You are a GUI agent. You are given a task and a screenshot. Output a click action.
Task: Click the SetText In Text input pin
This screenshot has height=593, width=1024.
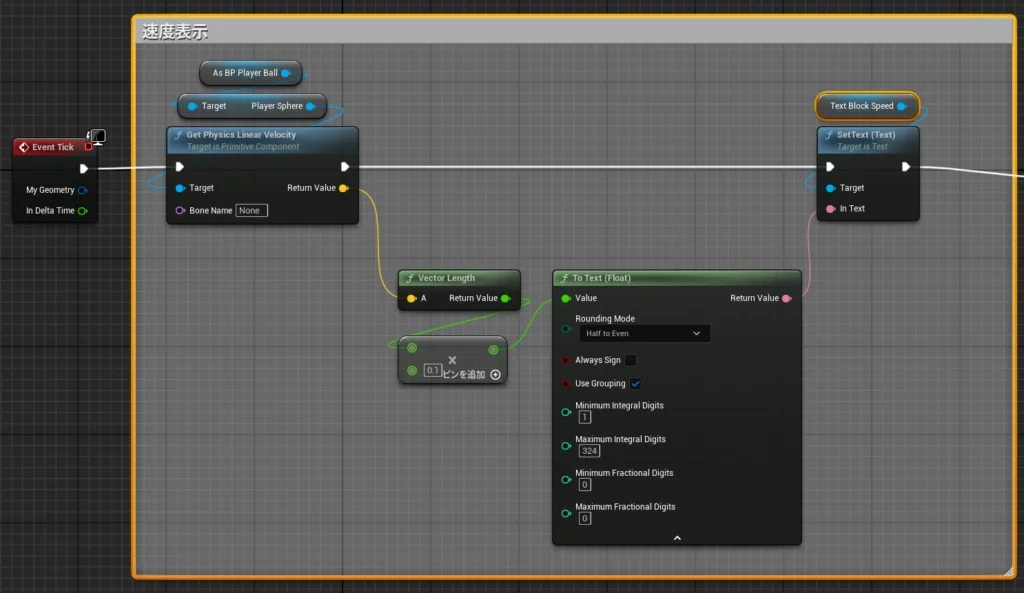(x=828, y=209)
